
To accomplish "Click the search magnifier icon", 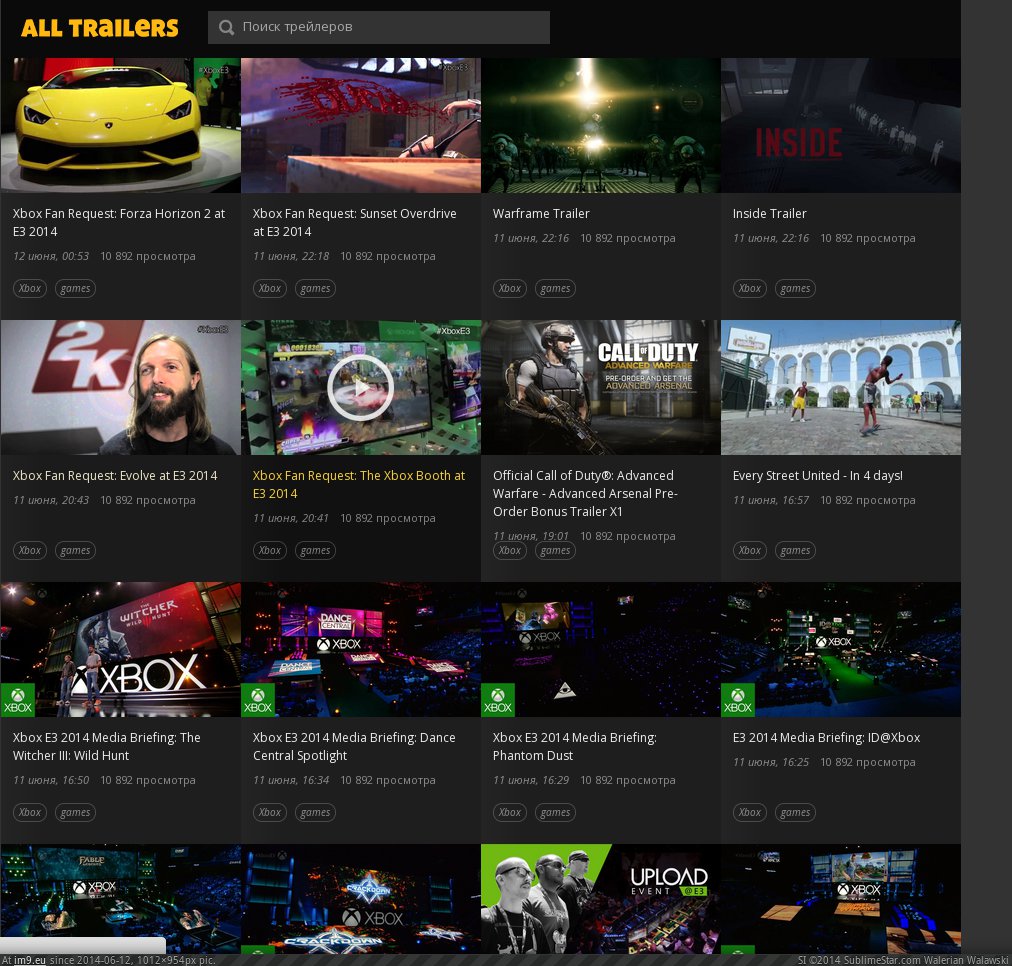I will click(x=226, y=27).
